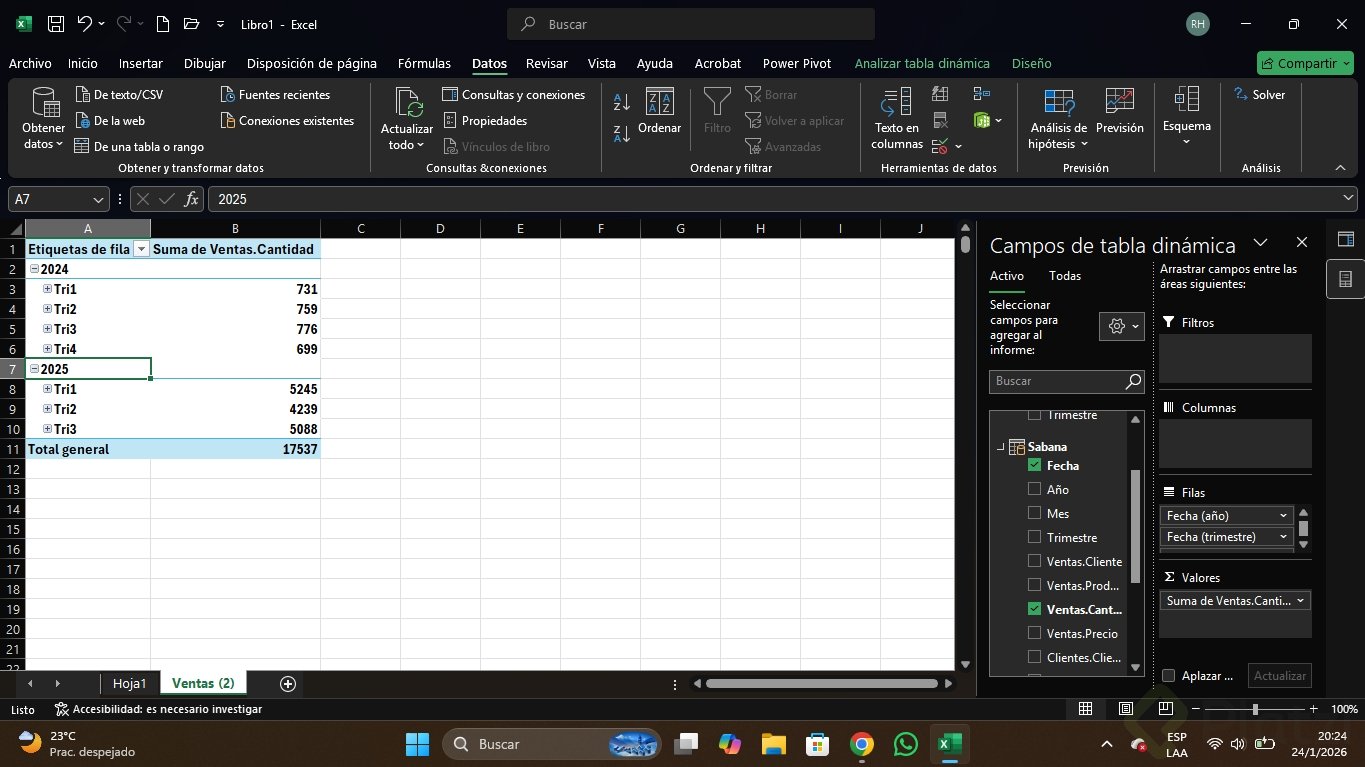Viewport: 1365px width, 767px height.
Task: Open the Fórmulas ribbon tab
Action: click(x=424, y=63)
